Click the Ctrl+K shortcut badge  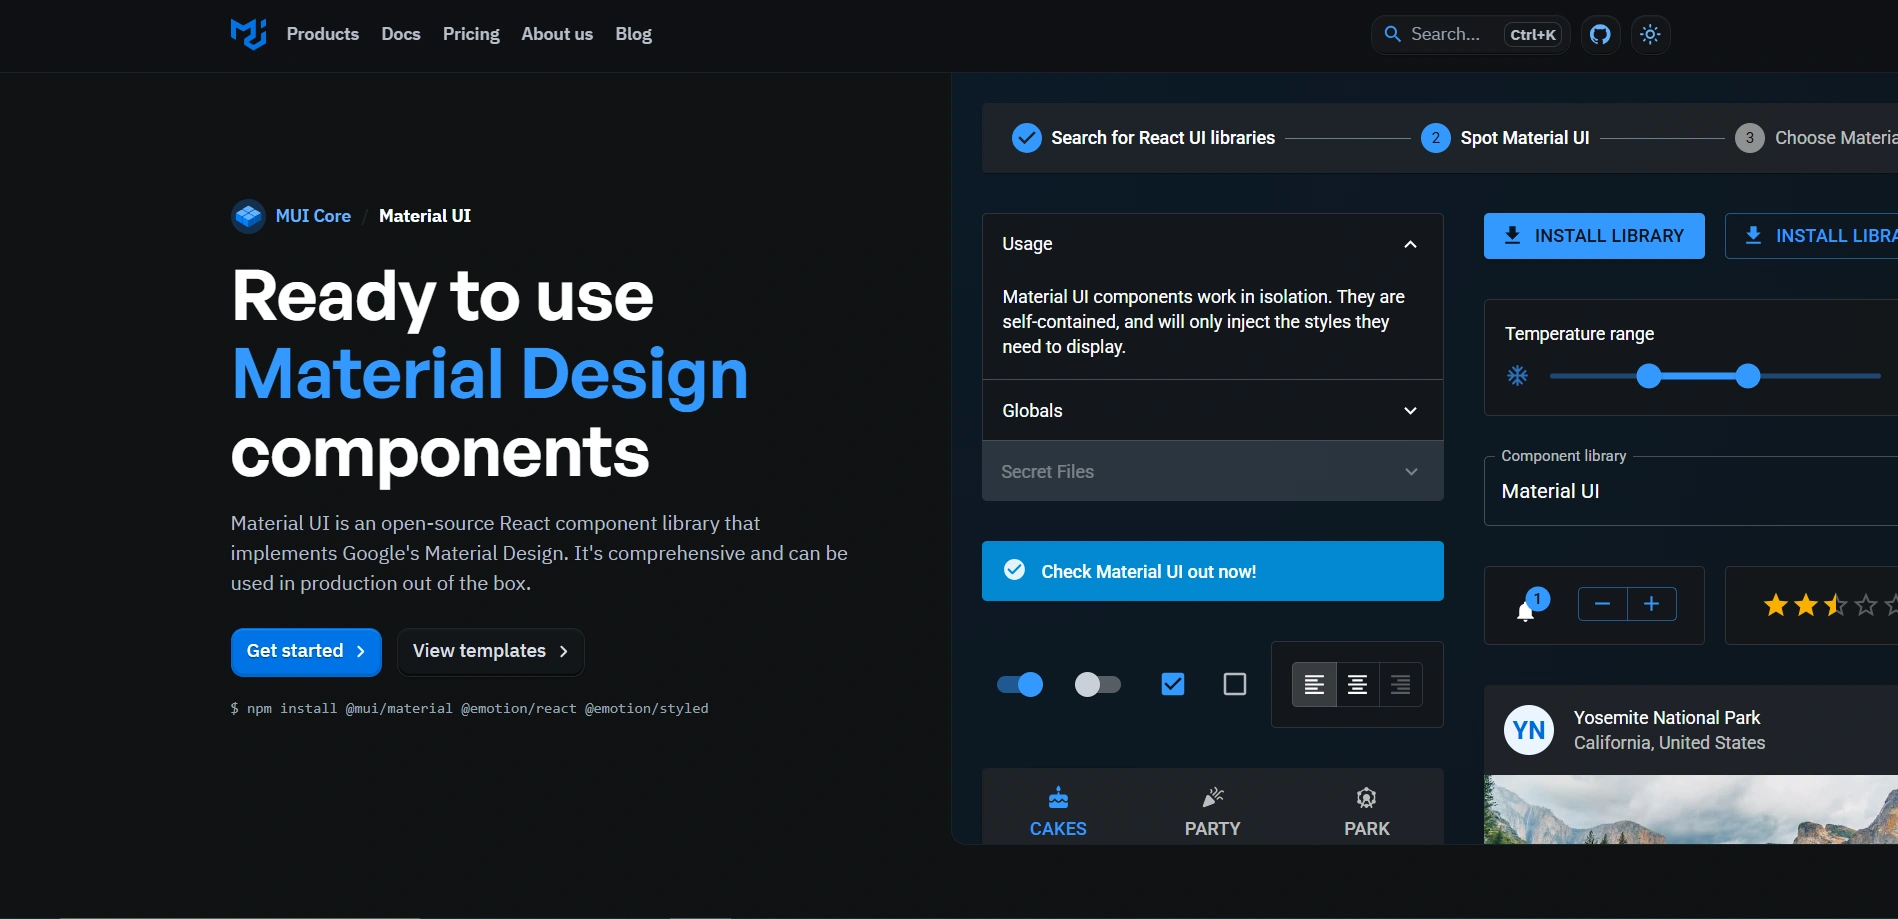1532,35
